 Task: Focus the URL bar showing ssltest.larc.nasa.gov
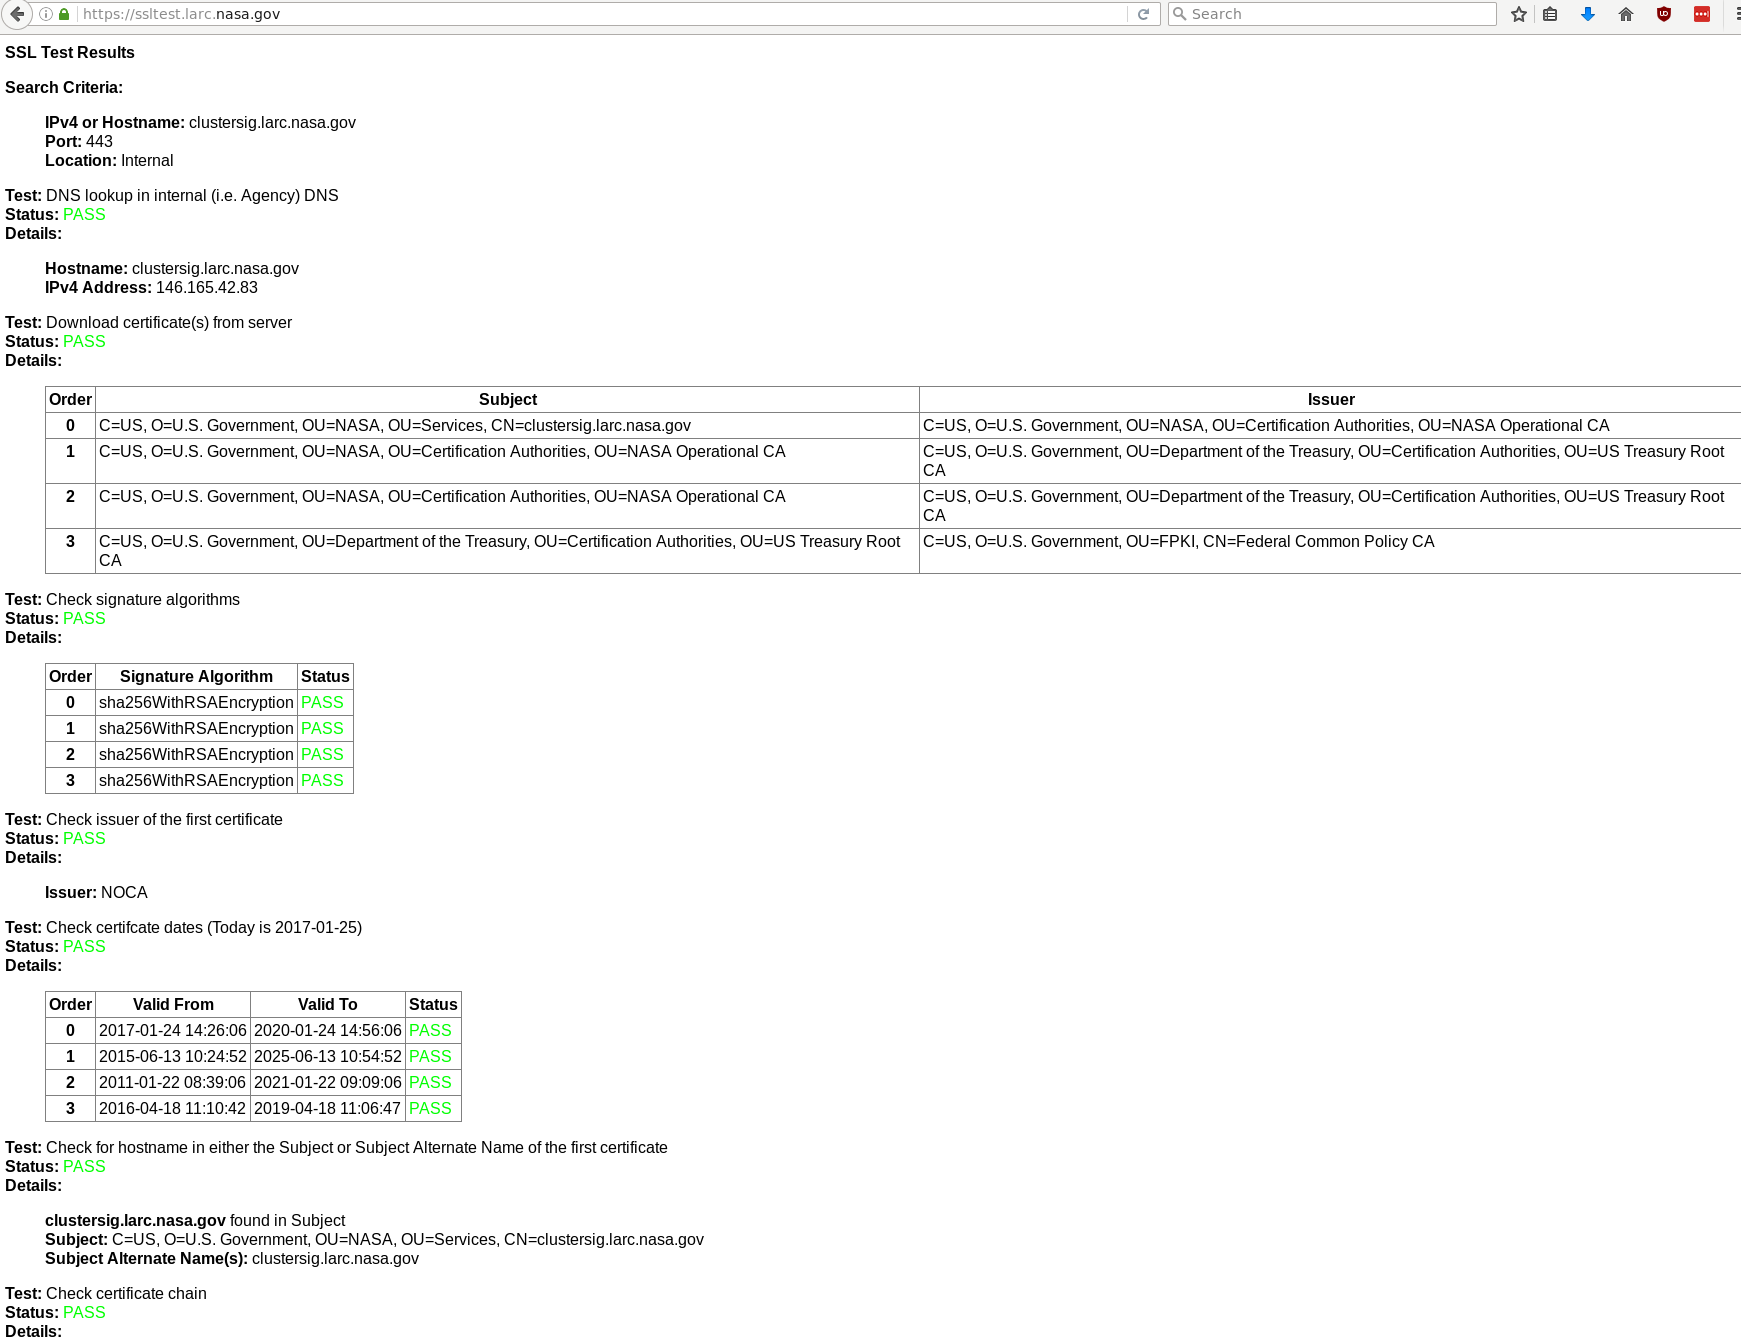600,14
